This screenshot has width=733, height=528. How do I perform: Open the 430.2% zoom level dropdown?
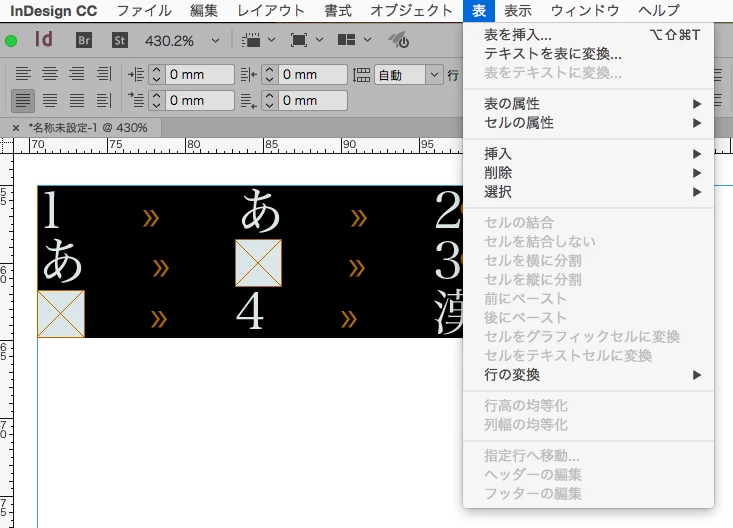click(216, 41)
